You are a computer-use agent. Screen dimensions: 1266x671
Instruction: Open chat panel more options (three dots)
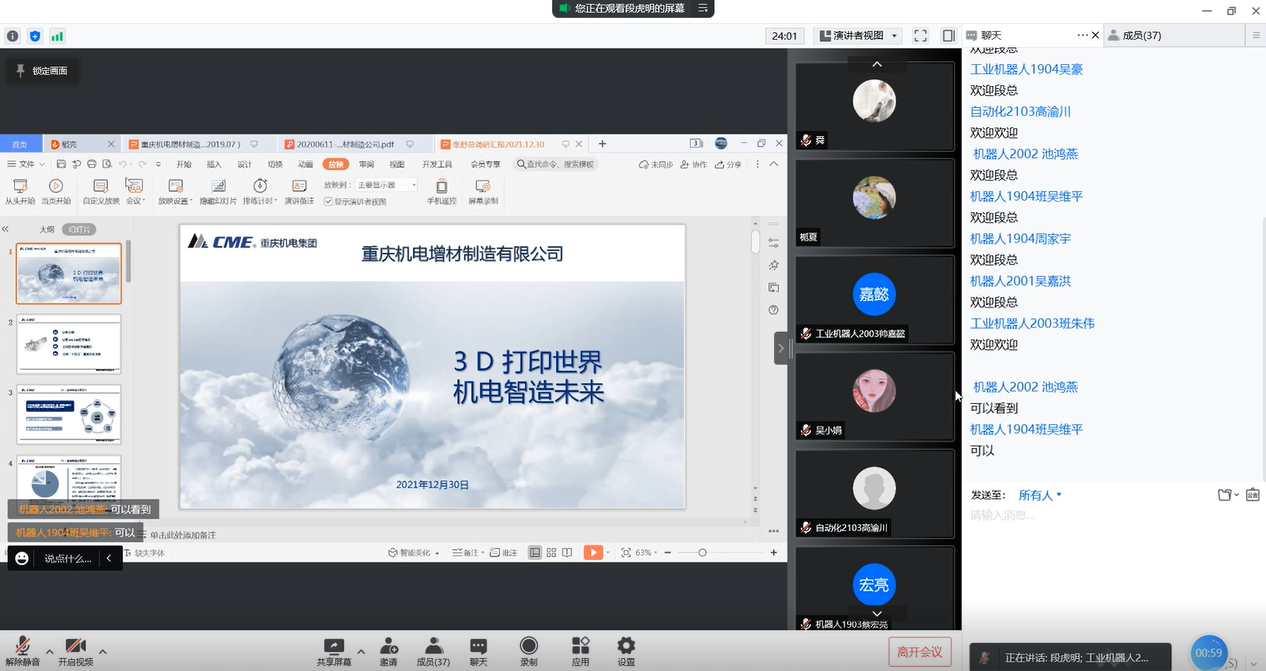click(1082, 35)
